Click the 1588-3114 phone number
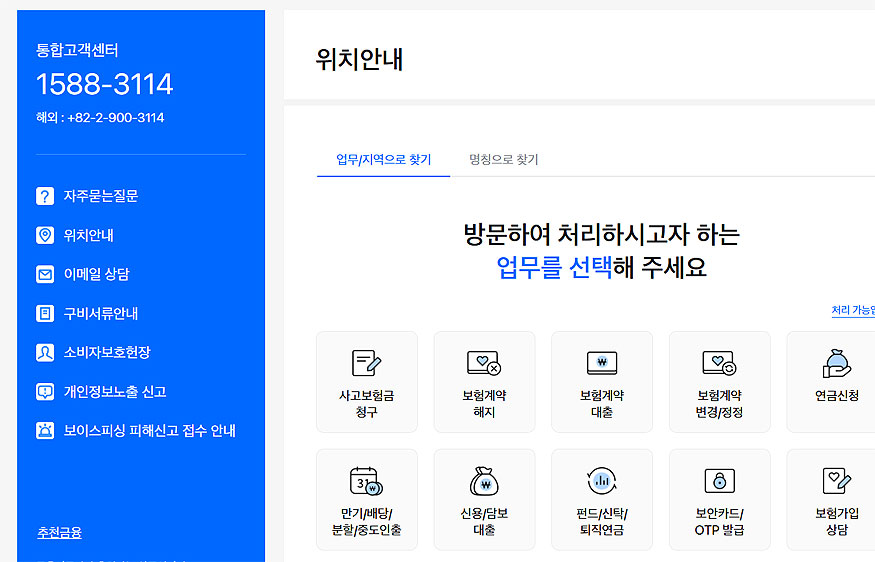The height and width of the screenshot is (562, 875). [x=104, y=84]
